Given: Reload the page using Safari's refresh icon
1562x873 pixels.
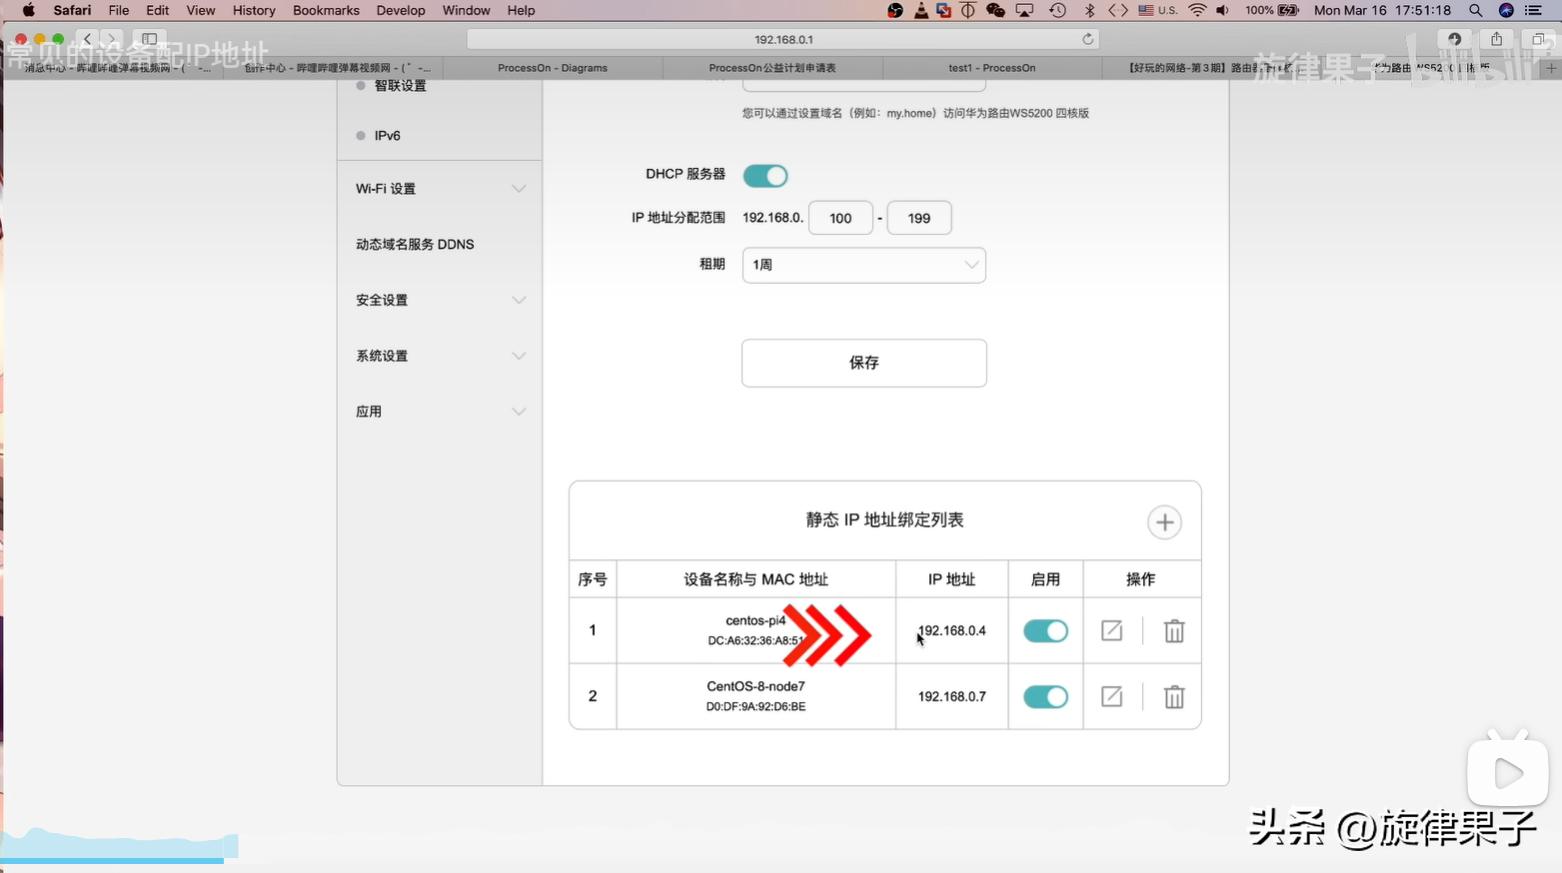Looking at the screenshot, I should point(1087,39).
